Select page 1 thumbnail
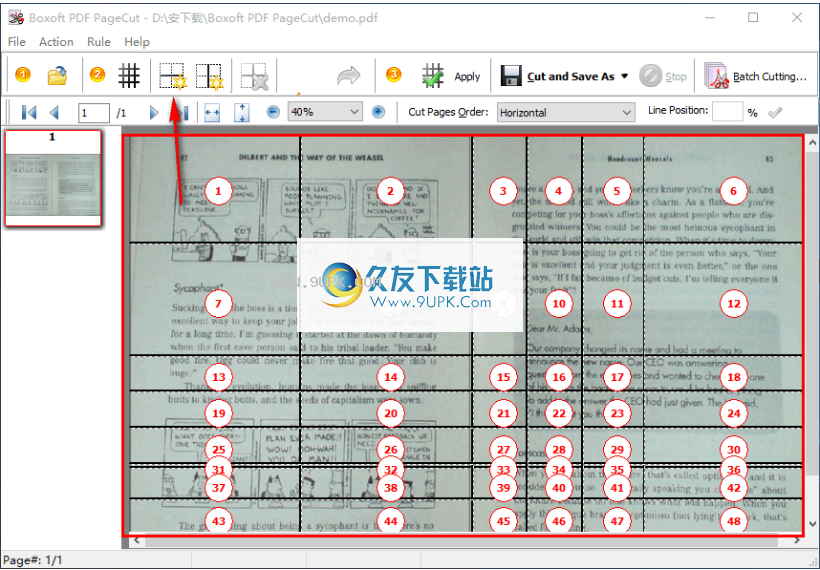 click(x=53, y=178)
